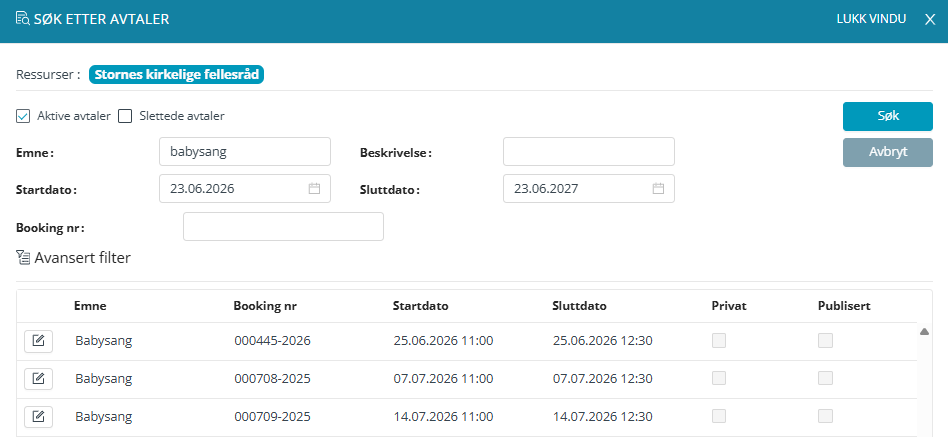This screenshot has height=437, width=948.
Task: Select booking number 000445-2026
Action: click(273, 341)
